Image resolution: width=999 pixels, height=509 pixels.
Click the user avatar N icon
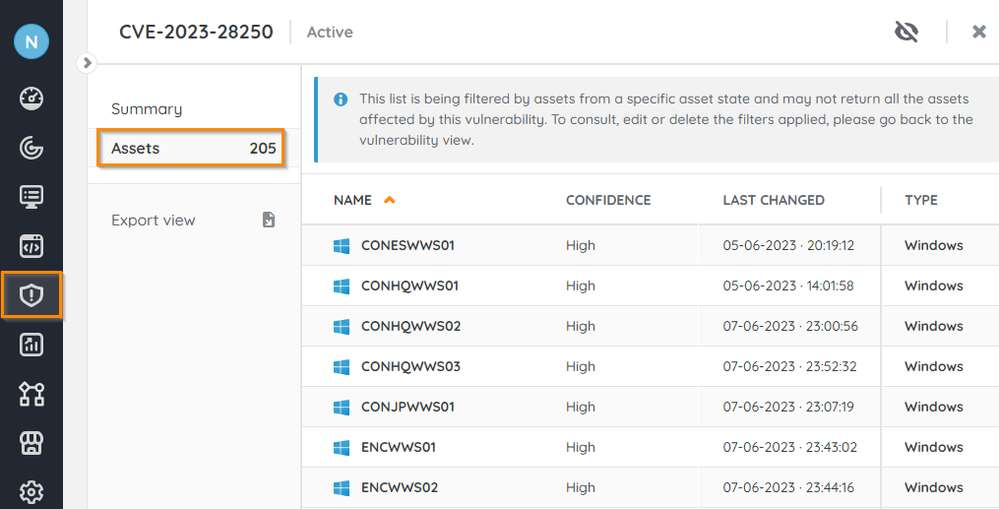point(31,42)
